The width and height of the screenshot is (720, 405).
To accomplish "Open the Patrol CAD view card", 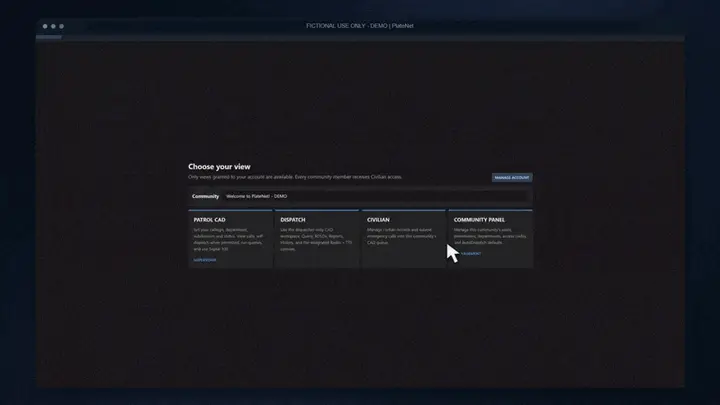I will point(231,239).
